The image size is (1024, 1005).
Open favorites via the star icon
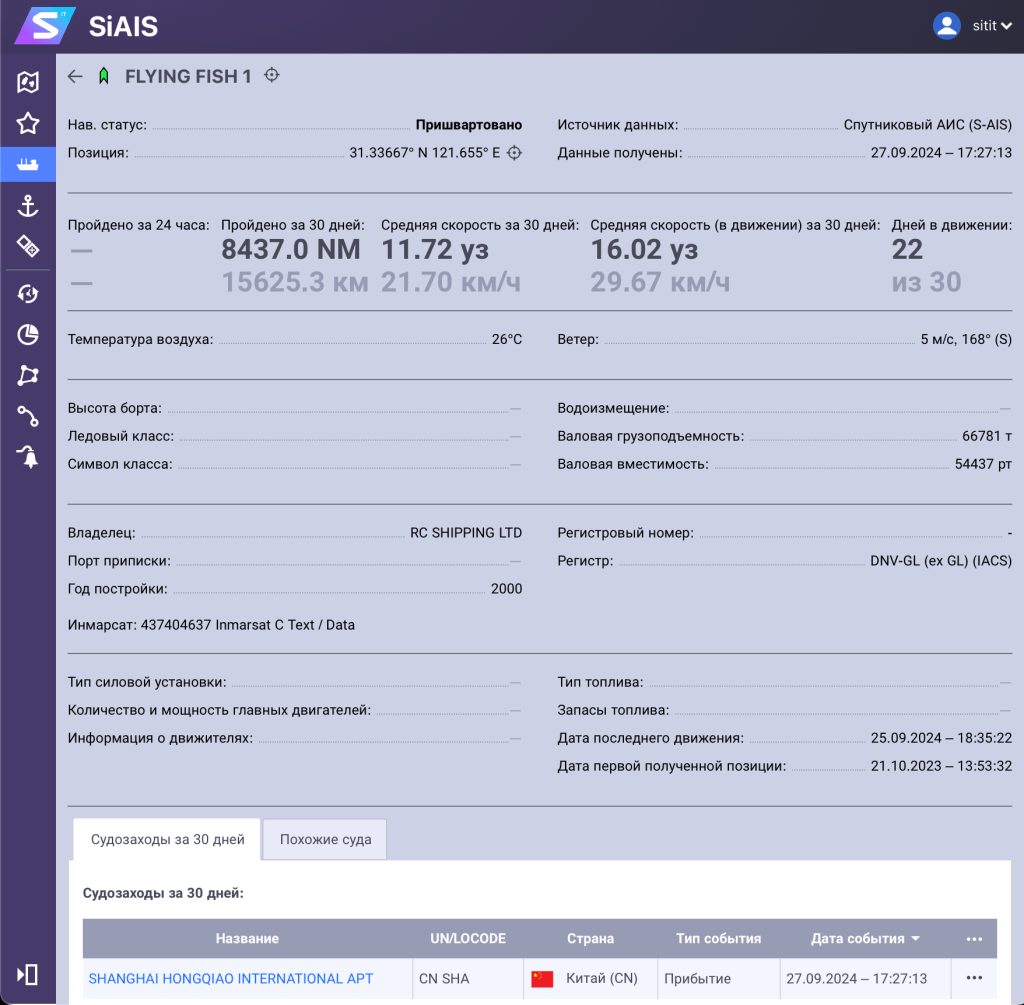click(28, 124)
